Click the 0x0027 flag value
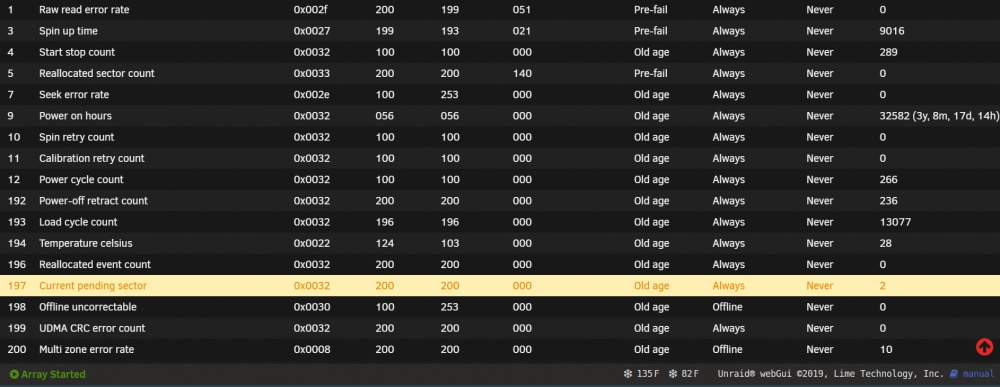 [x=312, y=31]
